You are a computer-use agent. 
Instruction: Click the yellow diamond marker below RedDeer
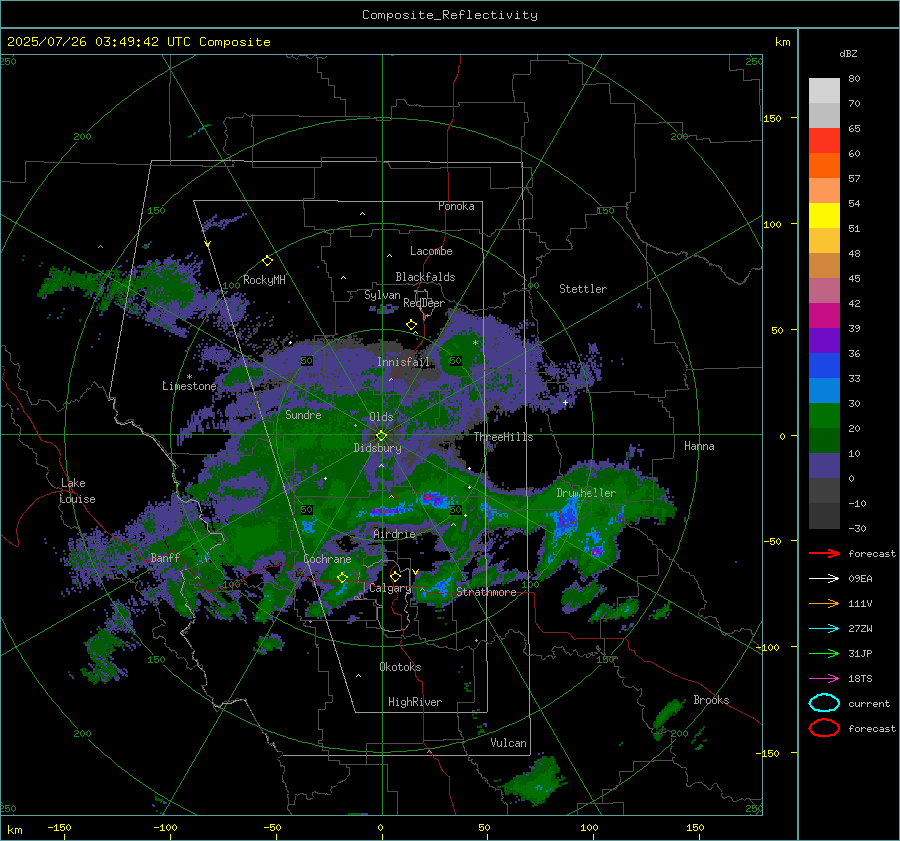(x=412, y=325)
